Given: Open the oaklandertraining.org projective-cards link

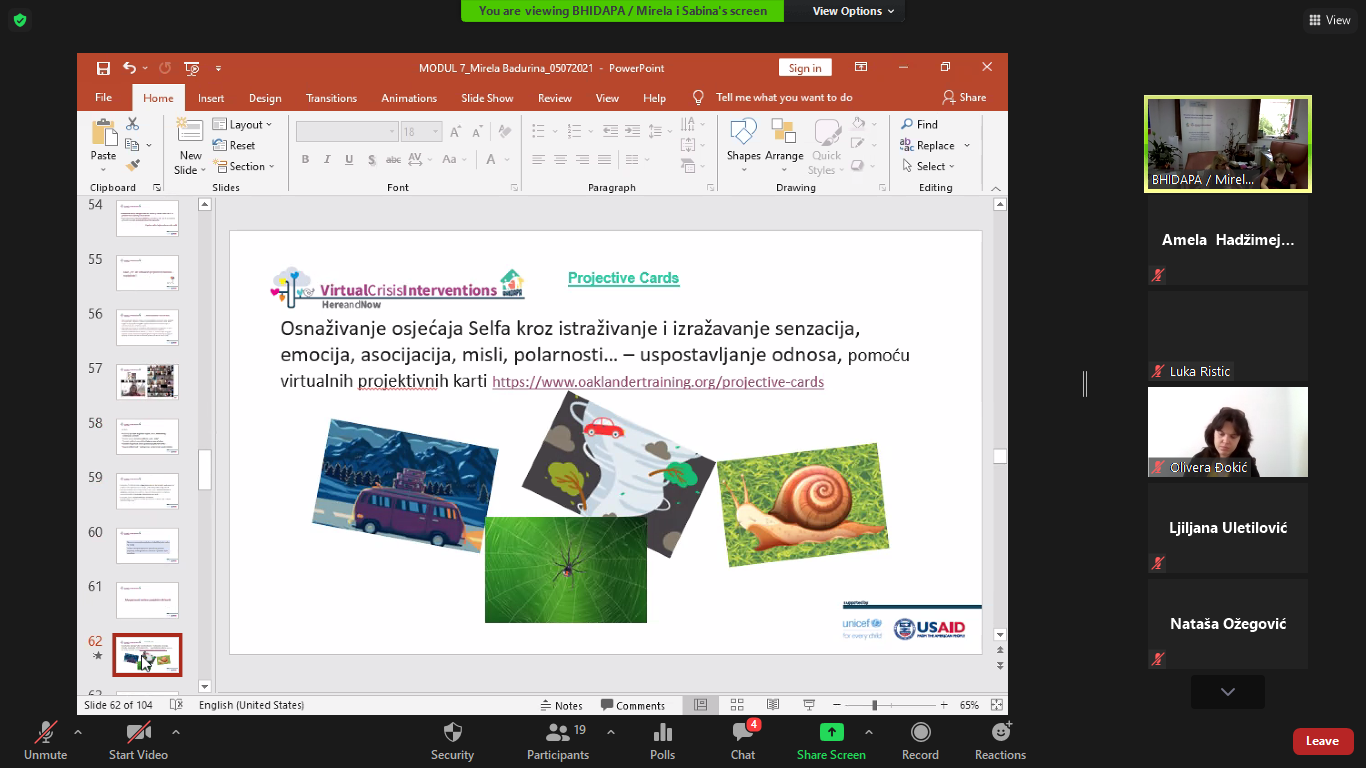Looking at the screenshot, I should coord(657,382).
